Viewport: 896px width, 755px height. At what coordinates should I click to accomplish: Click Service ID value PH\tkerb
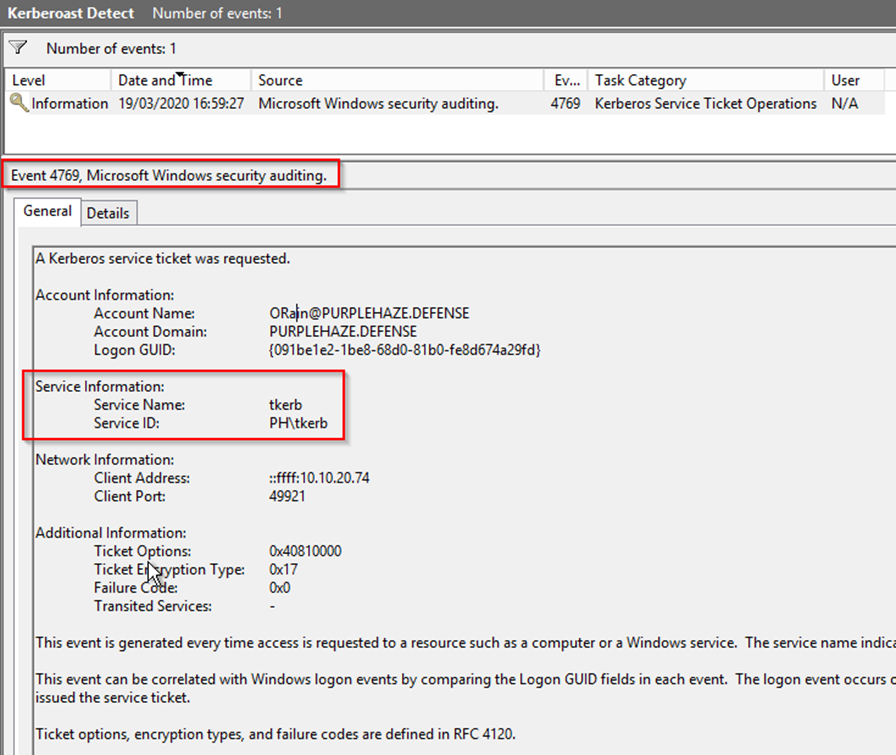298,423
